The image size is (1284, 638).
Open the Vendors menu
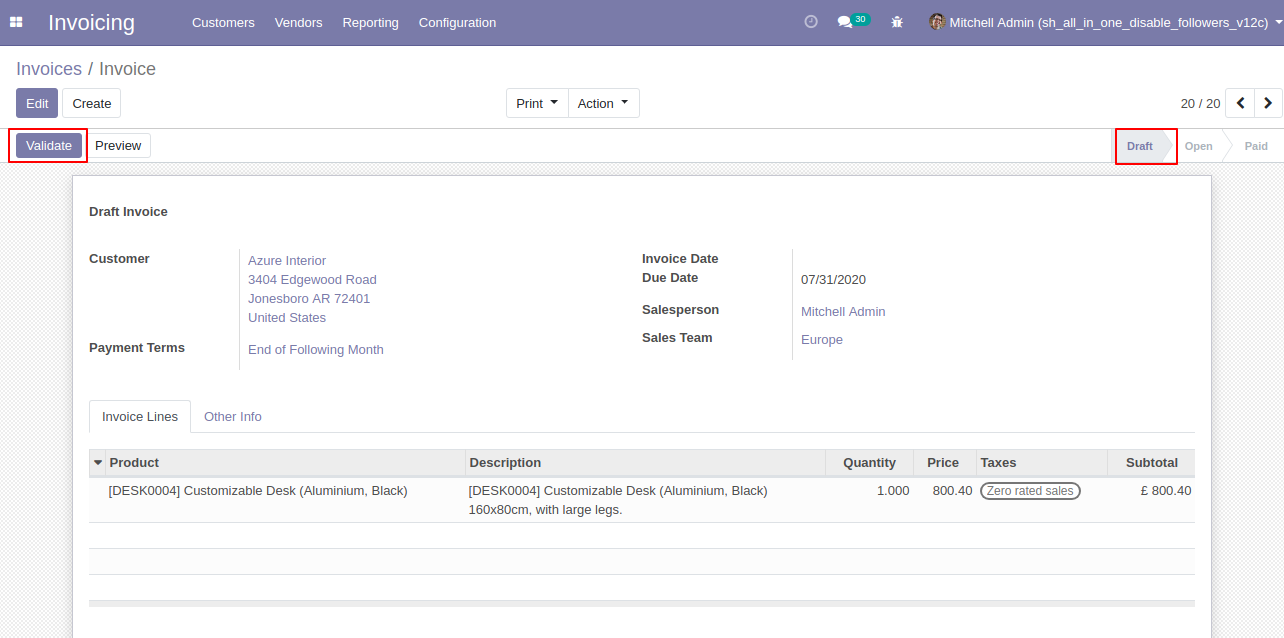(298, 22)
